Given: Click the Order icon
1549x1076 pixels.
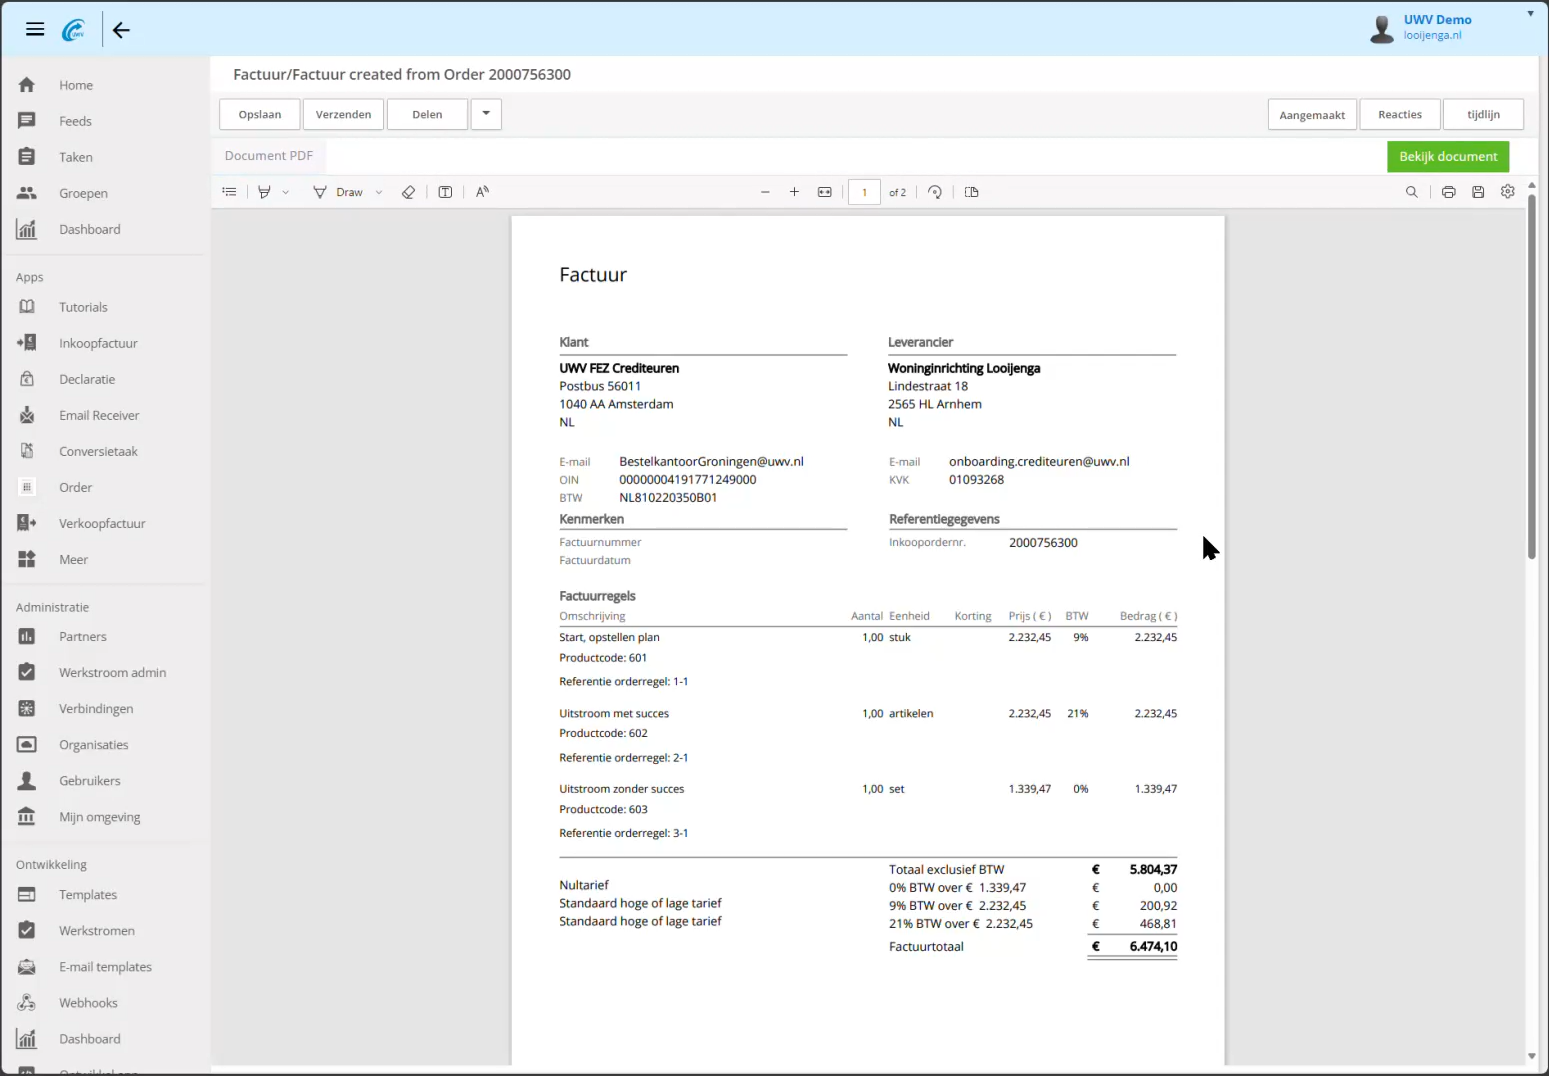Looking at the screenshot, I should pos(27,487).
